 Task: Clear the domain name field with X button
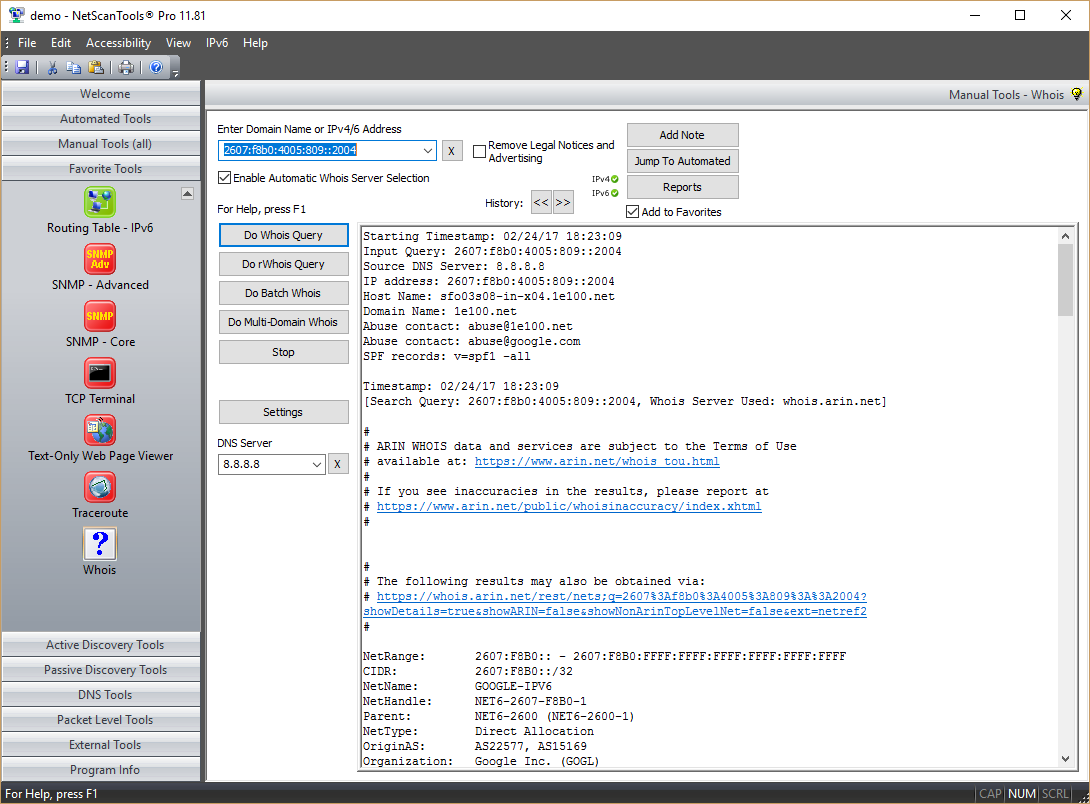pos(452,150)
